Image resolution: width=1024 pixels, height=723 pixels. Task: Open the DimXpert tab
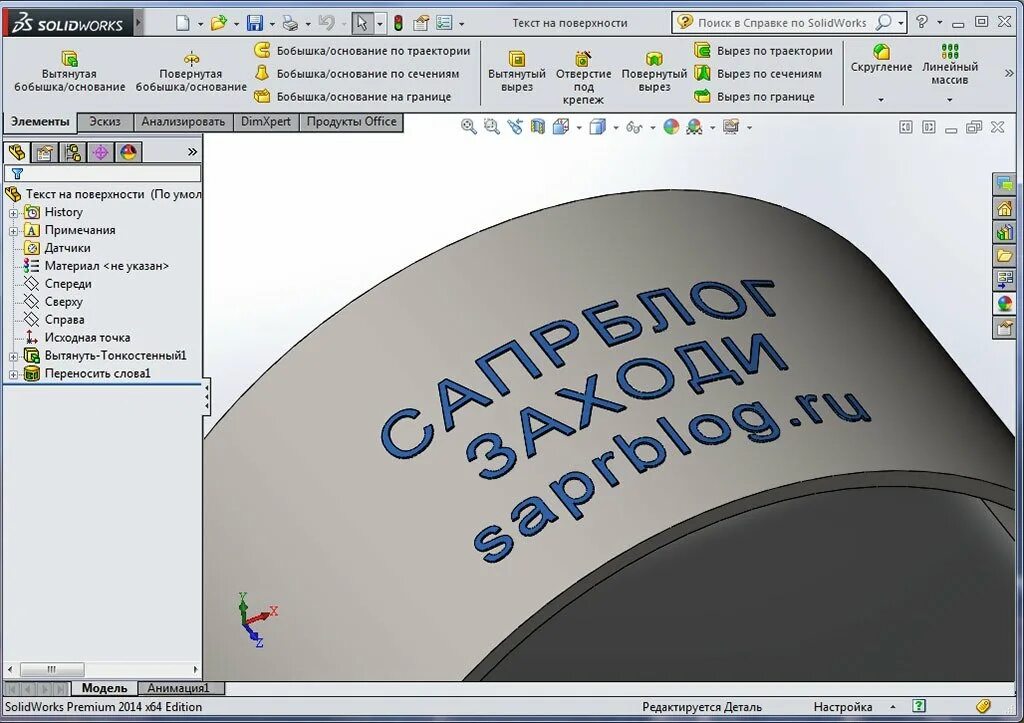click(266, 122)
